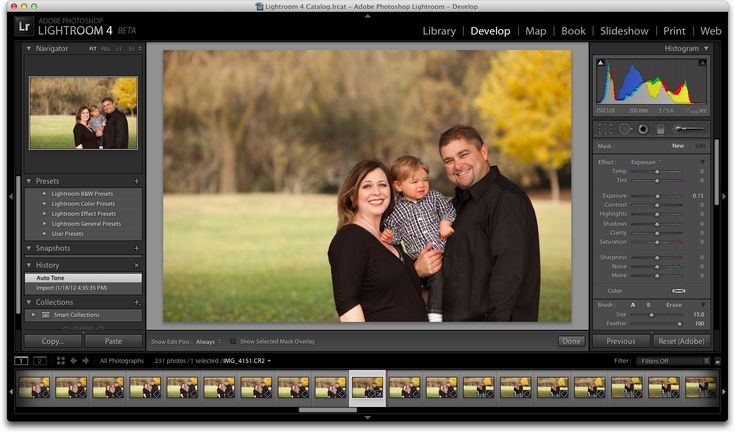The image size is (735, 433).
Task: Select Auto Tone history step
Action: [x=83, y=278]
